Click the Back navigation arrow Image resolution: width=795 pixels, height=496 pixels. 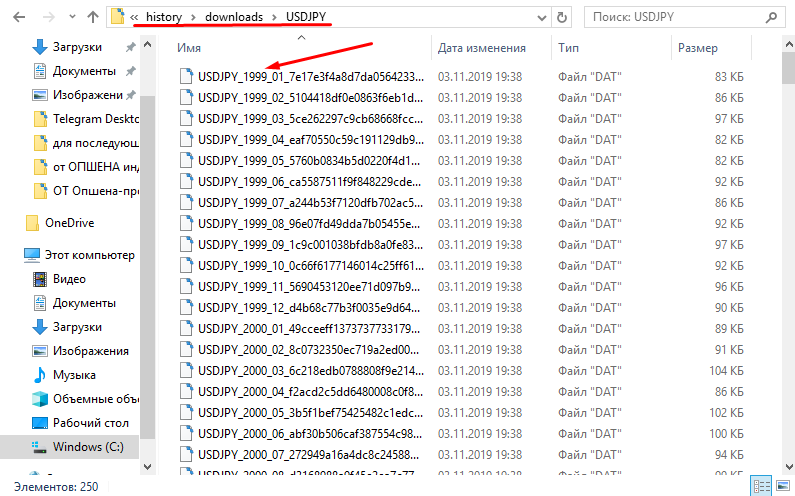point(19,17)
